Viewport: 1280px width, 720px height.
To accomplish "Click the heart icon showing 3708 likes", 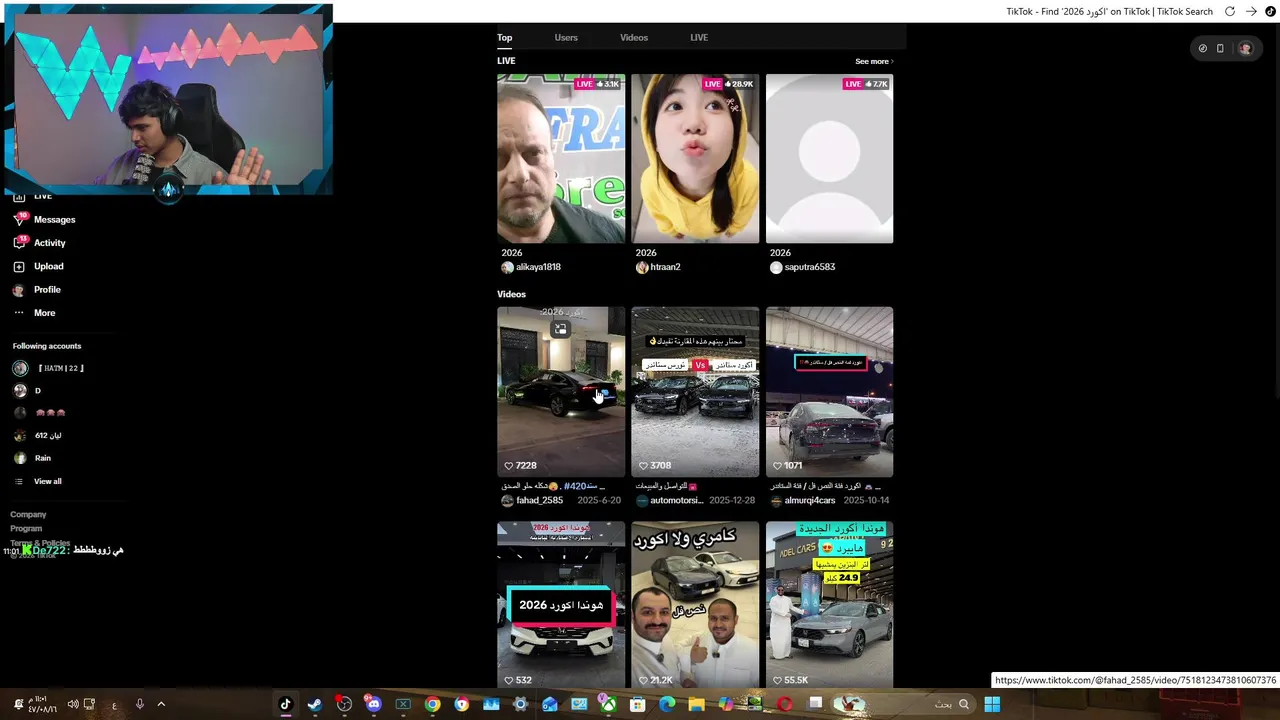I will tap(643, 465).
